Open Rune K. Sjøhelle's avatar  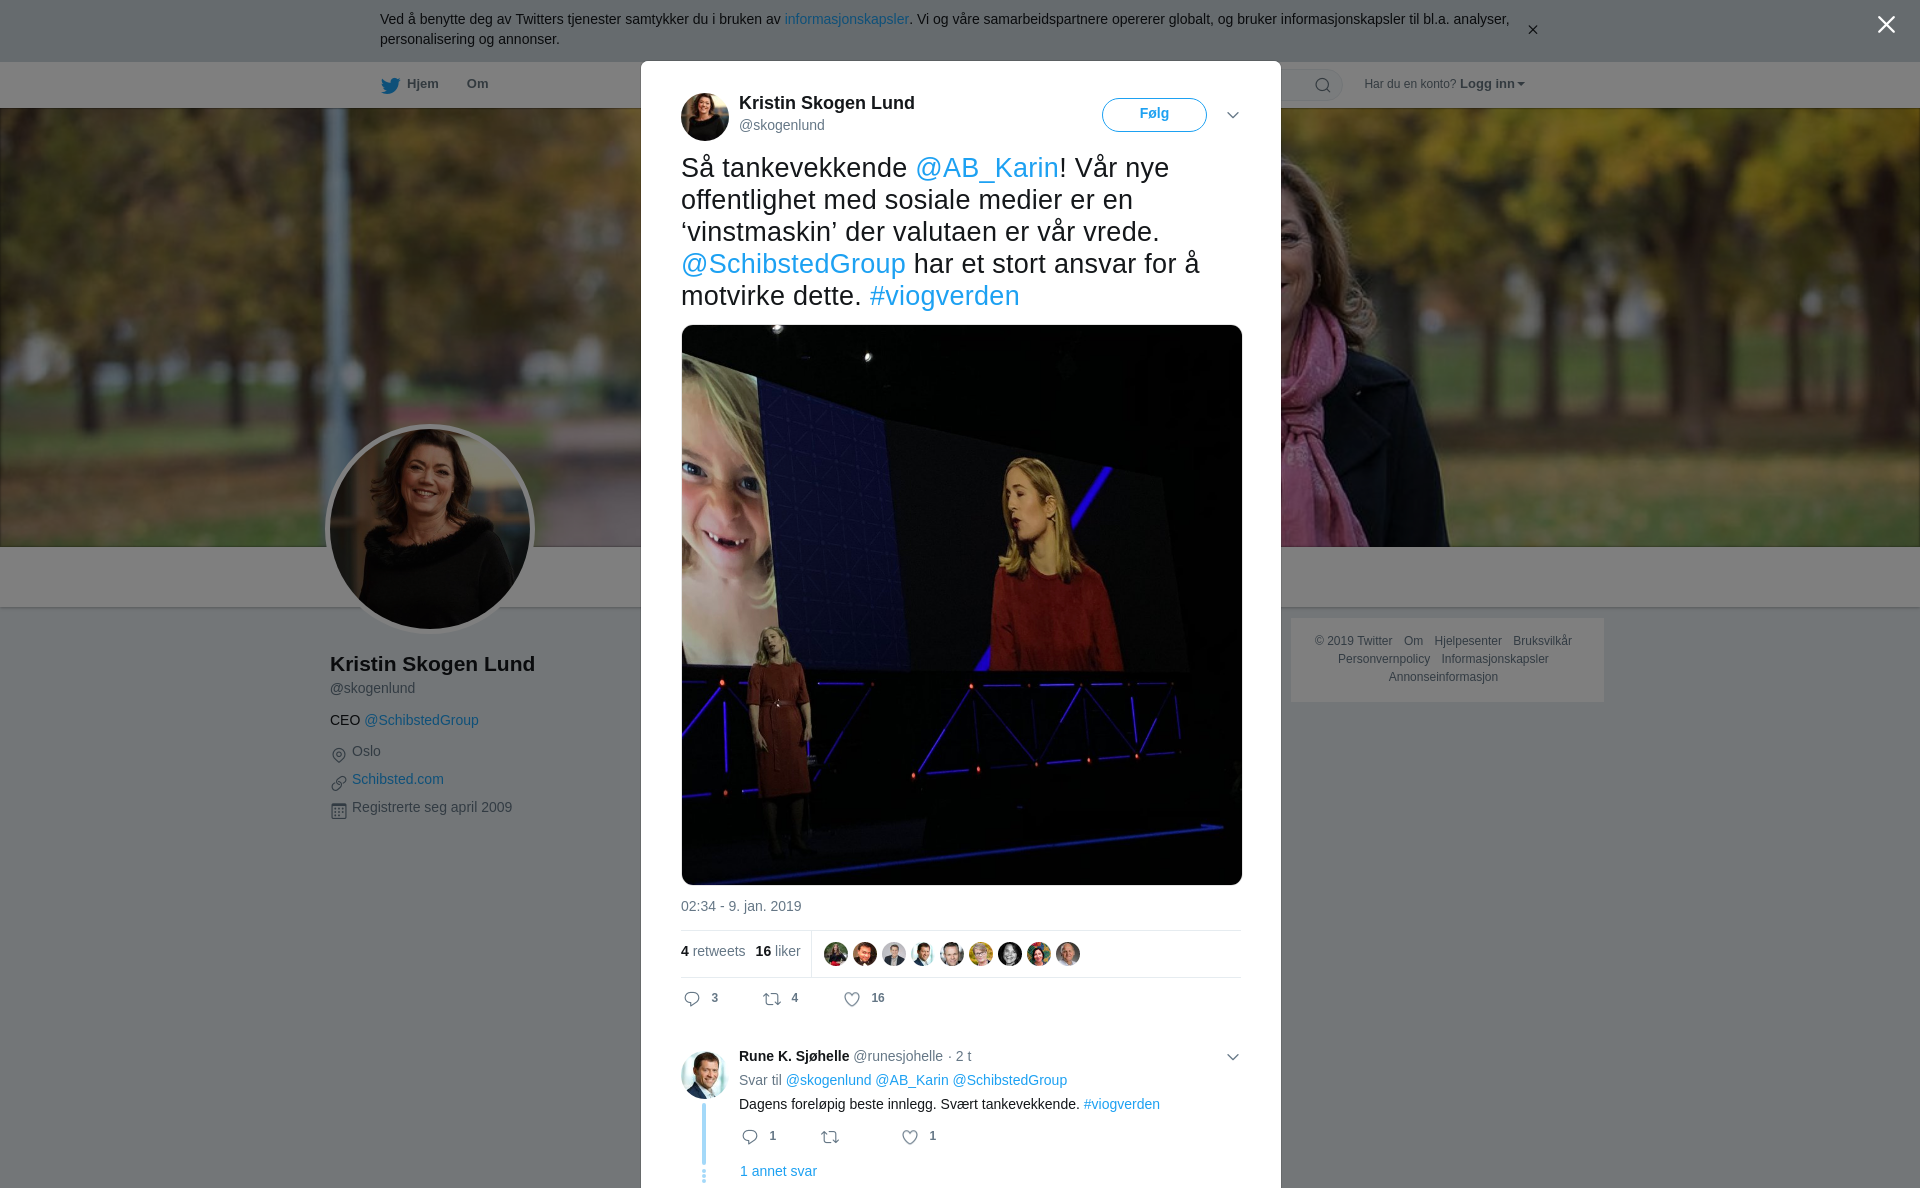pos(705,1075)
